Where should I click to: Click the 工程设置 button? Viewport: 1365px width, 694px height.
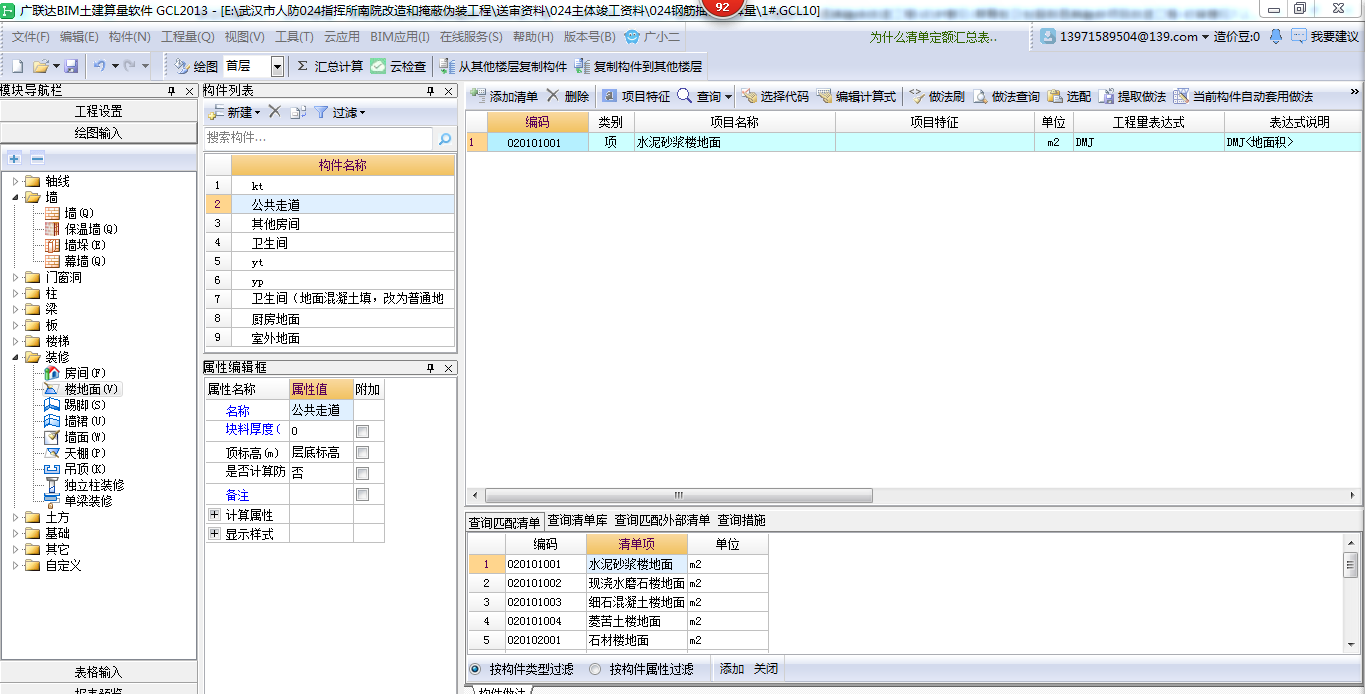(x=99, y=111)
